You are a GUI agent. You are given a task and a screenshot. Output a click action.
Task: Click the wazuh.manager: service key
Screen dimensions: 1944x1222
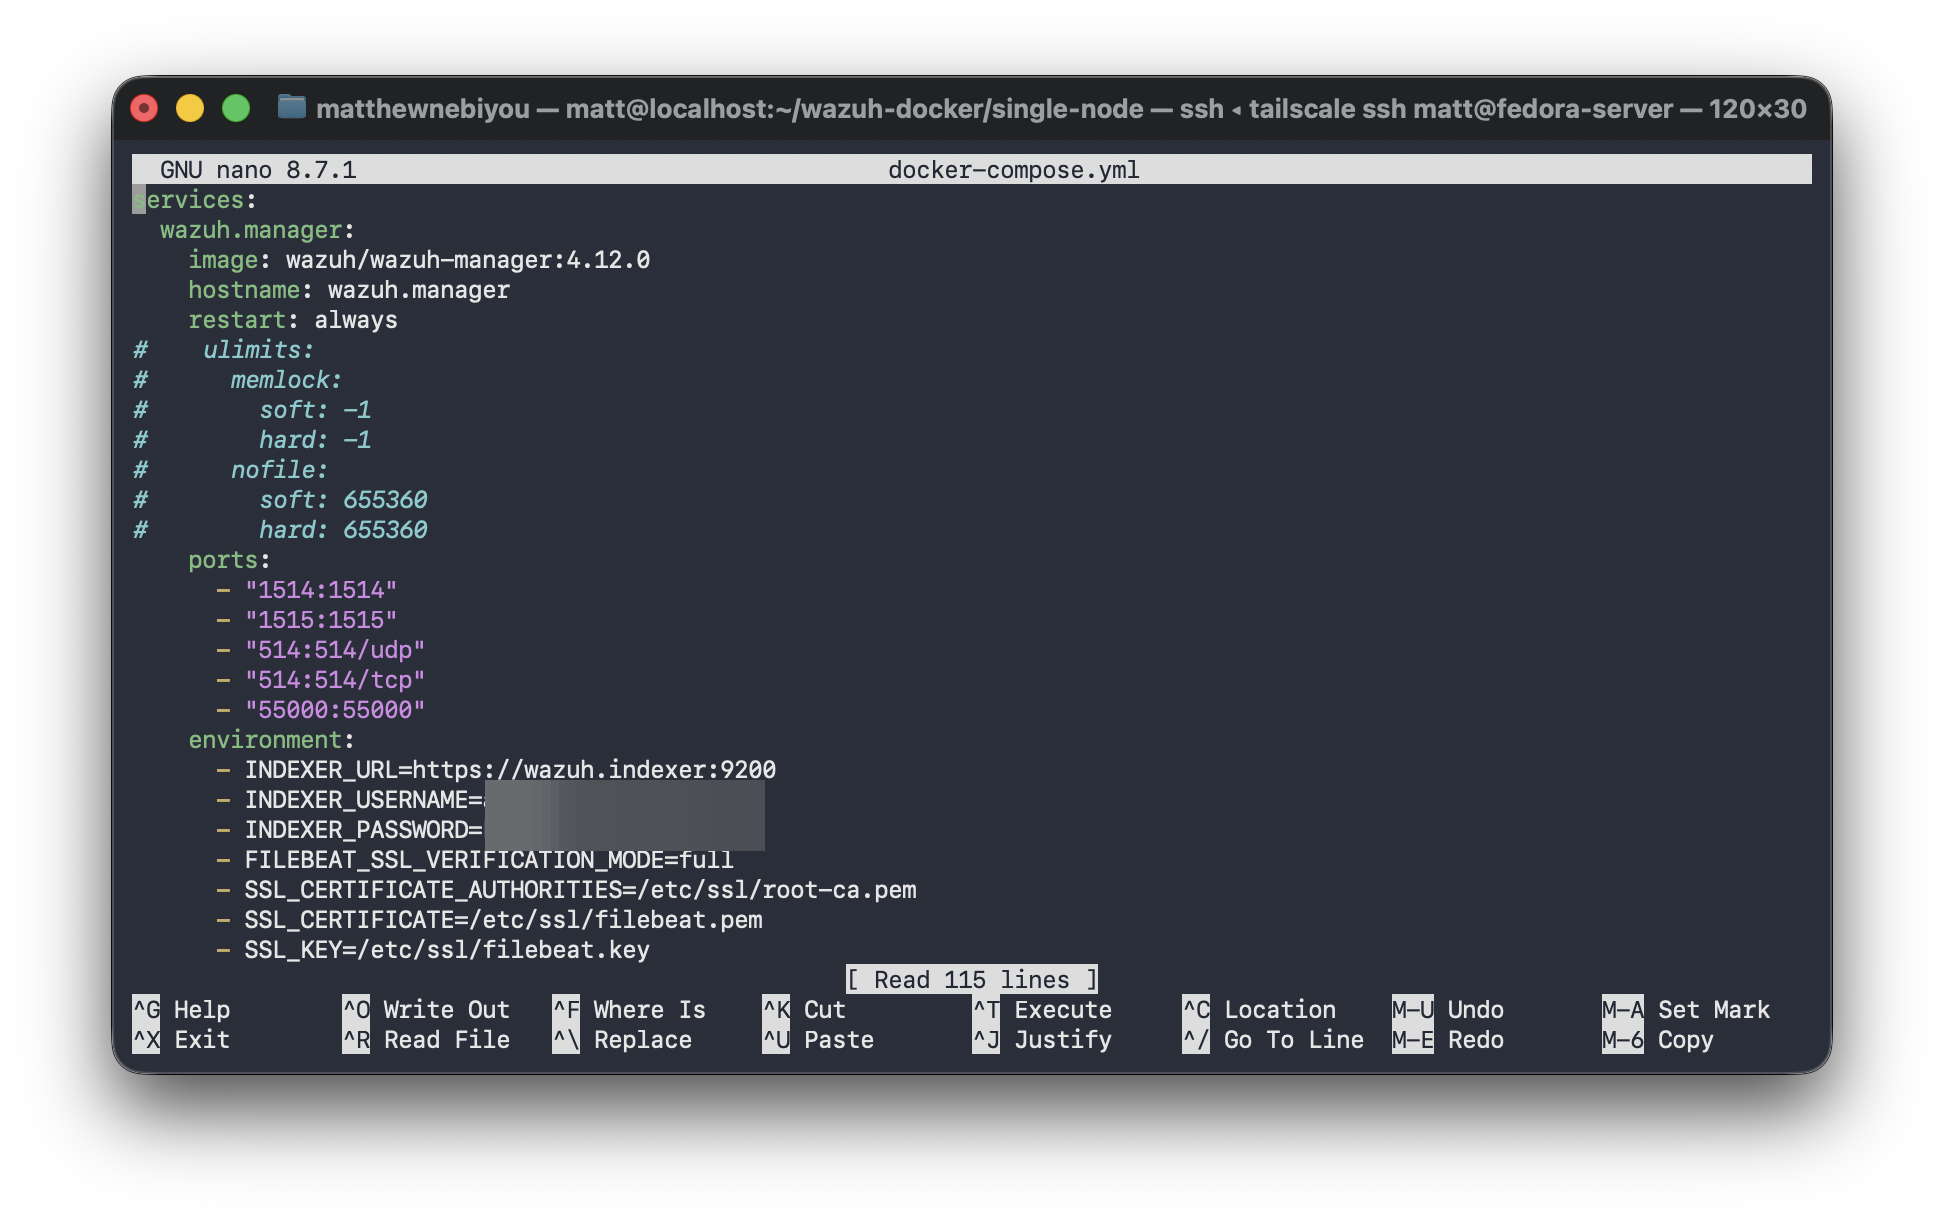tap(257, 230)
